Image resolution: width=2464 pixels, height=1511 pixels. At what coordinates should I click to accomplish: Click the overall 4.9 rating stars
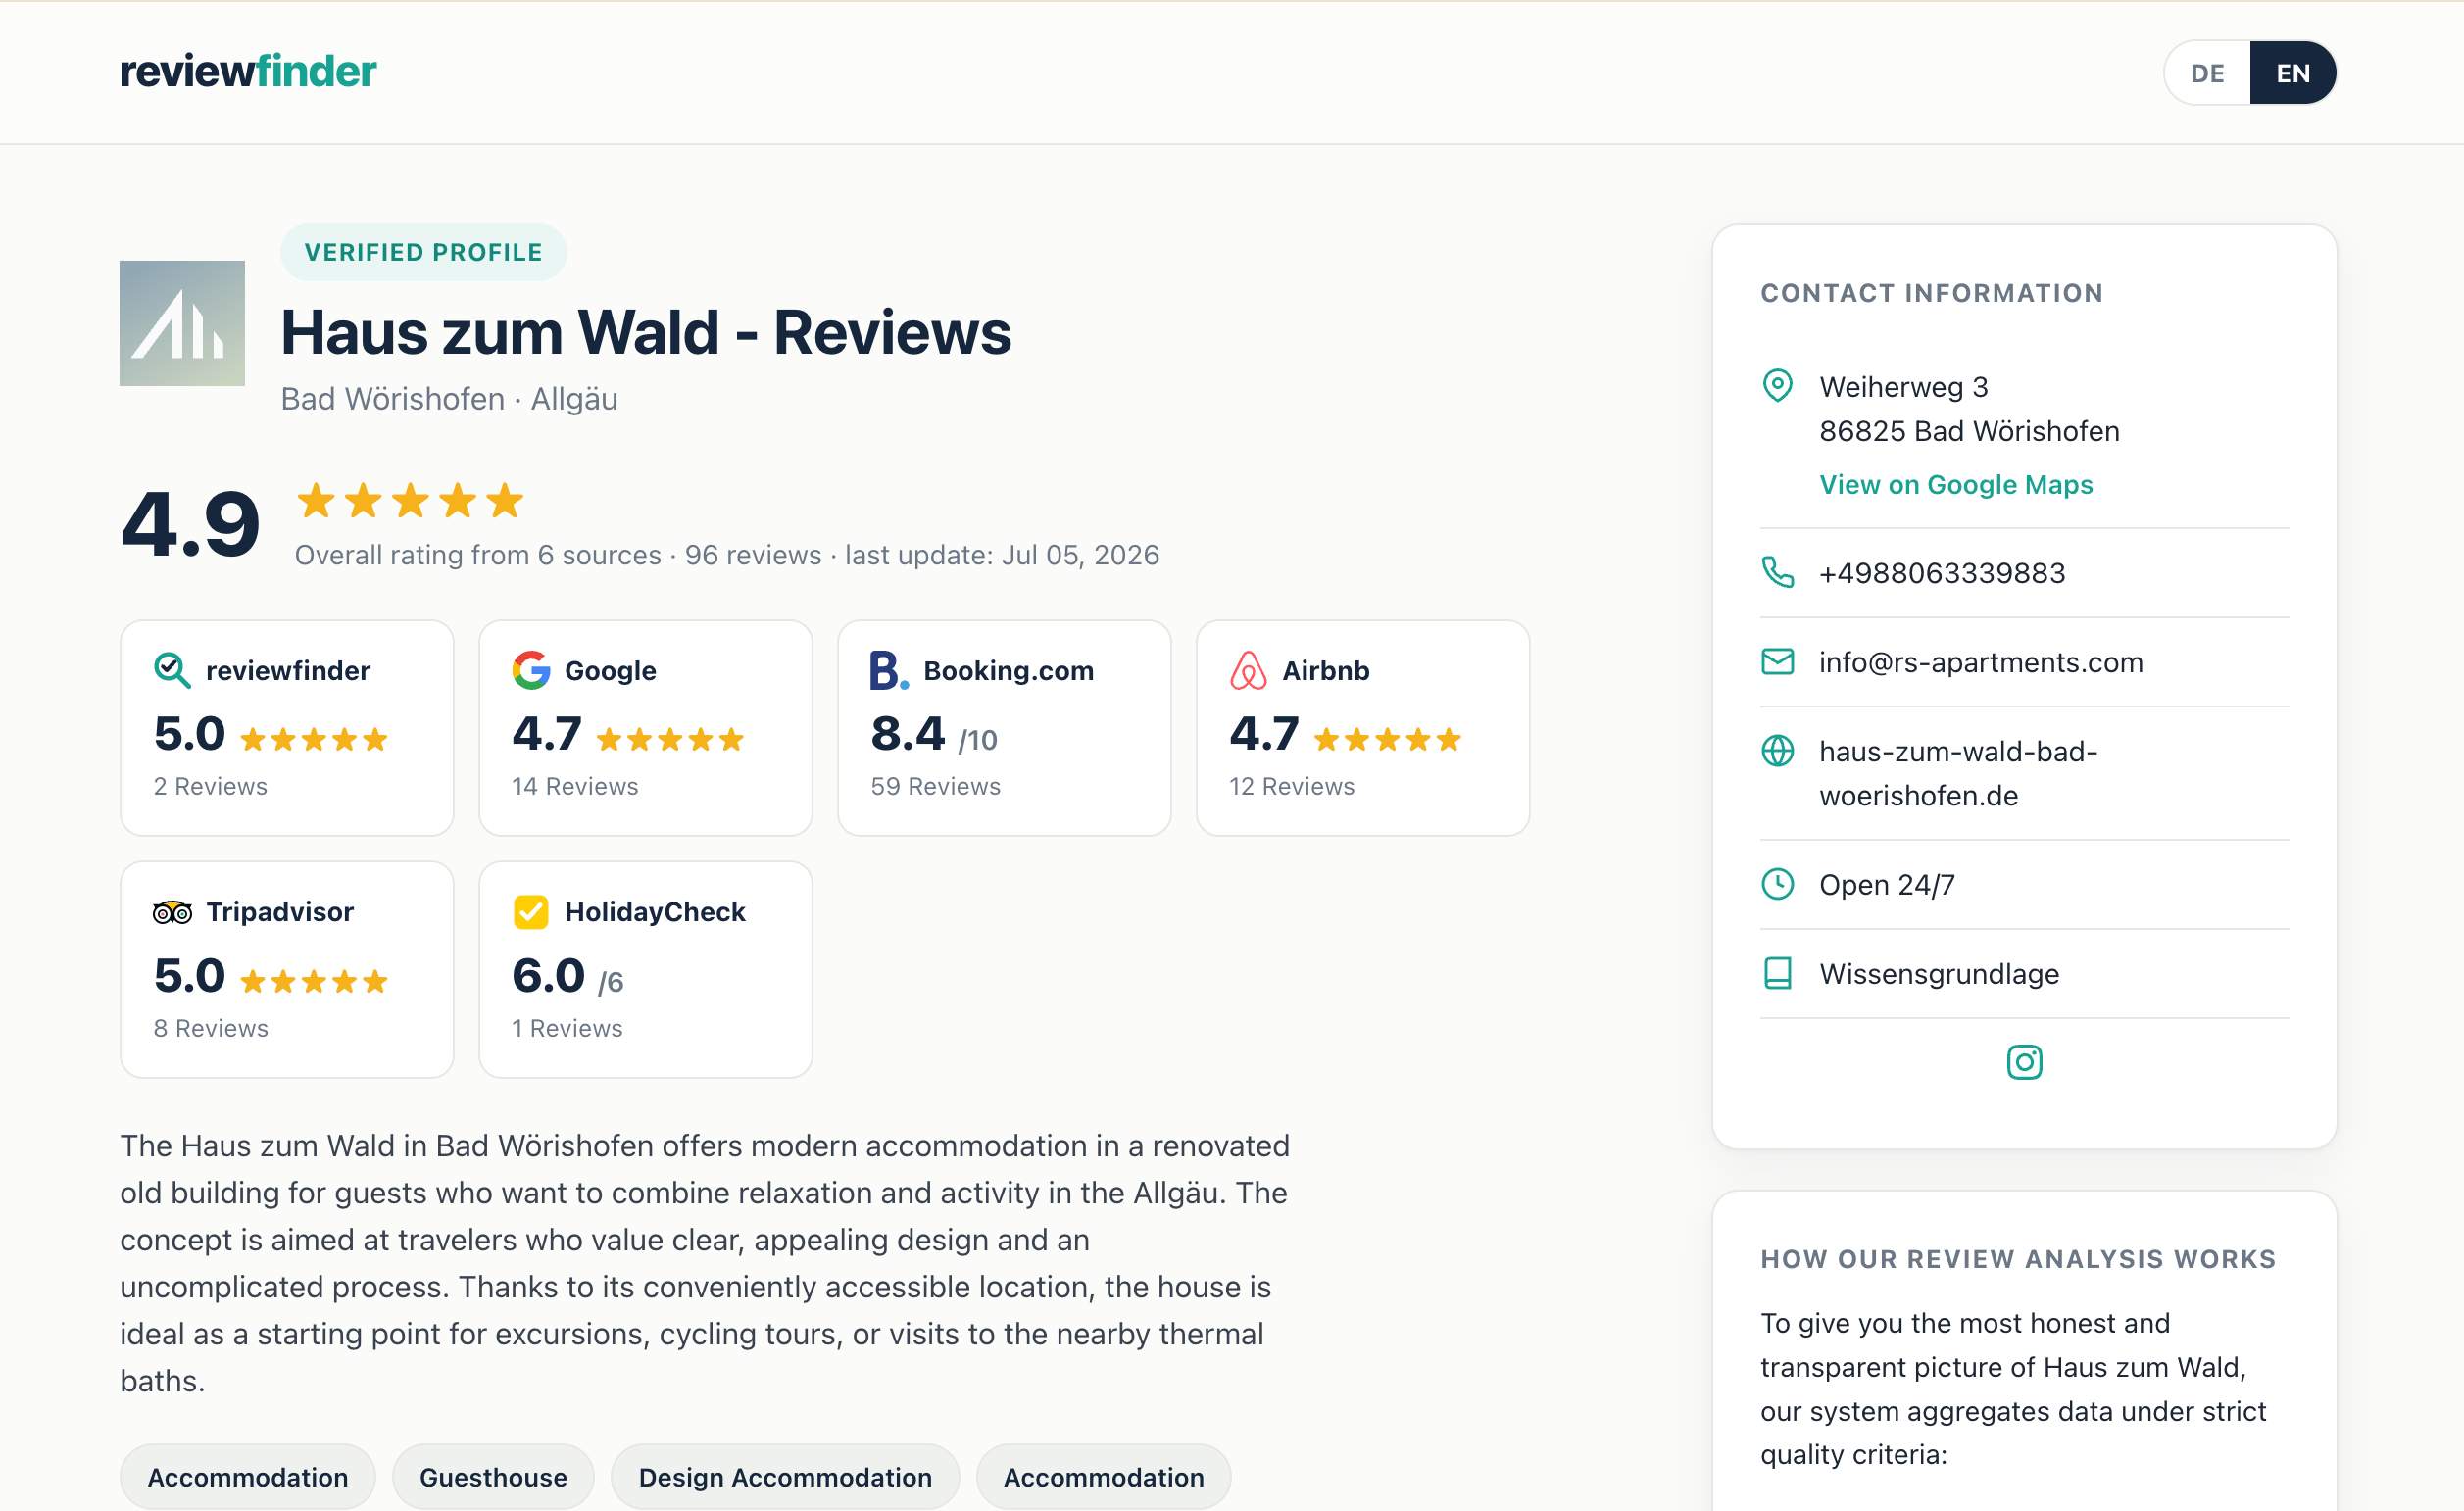410,500
